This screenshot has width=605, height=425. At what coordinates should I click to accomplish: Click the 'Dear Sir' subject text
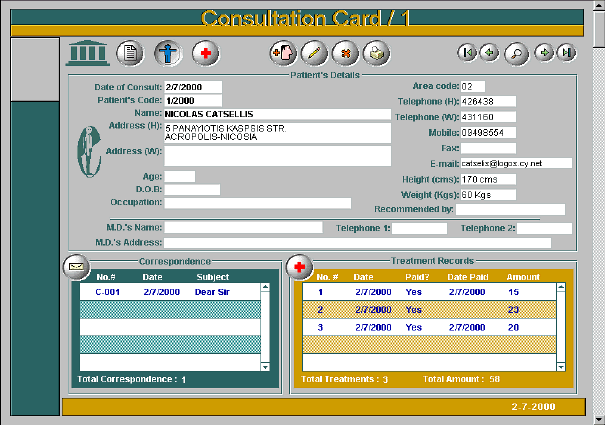(x=212, y=292)
